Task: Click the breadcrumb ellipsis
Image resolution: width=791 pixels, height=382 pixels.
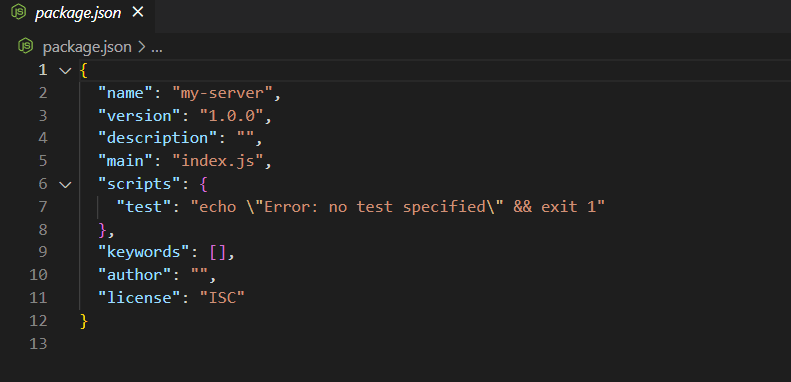Action: pyautogui.click(x=157, y=47)
